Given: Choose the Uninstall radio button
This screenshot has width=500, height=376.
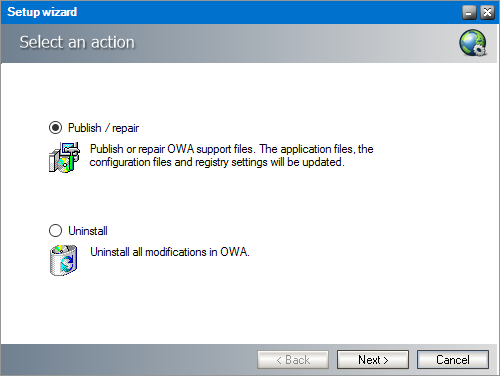Looking at the screenshot, I should point(55,231).
